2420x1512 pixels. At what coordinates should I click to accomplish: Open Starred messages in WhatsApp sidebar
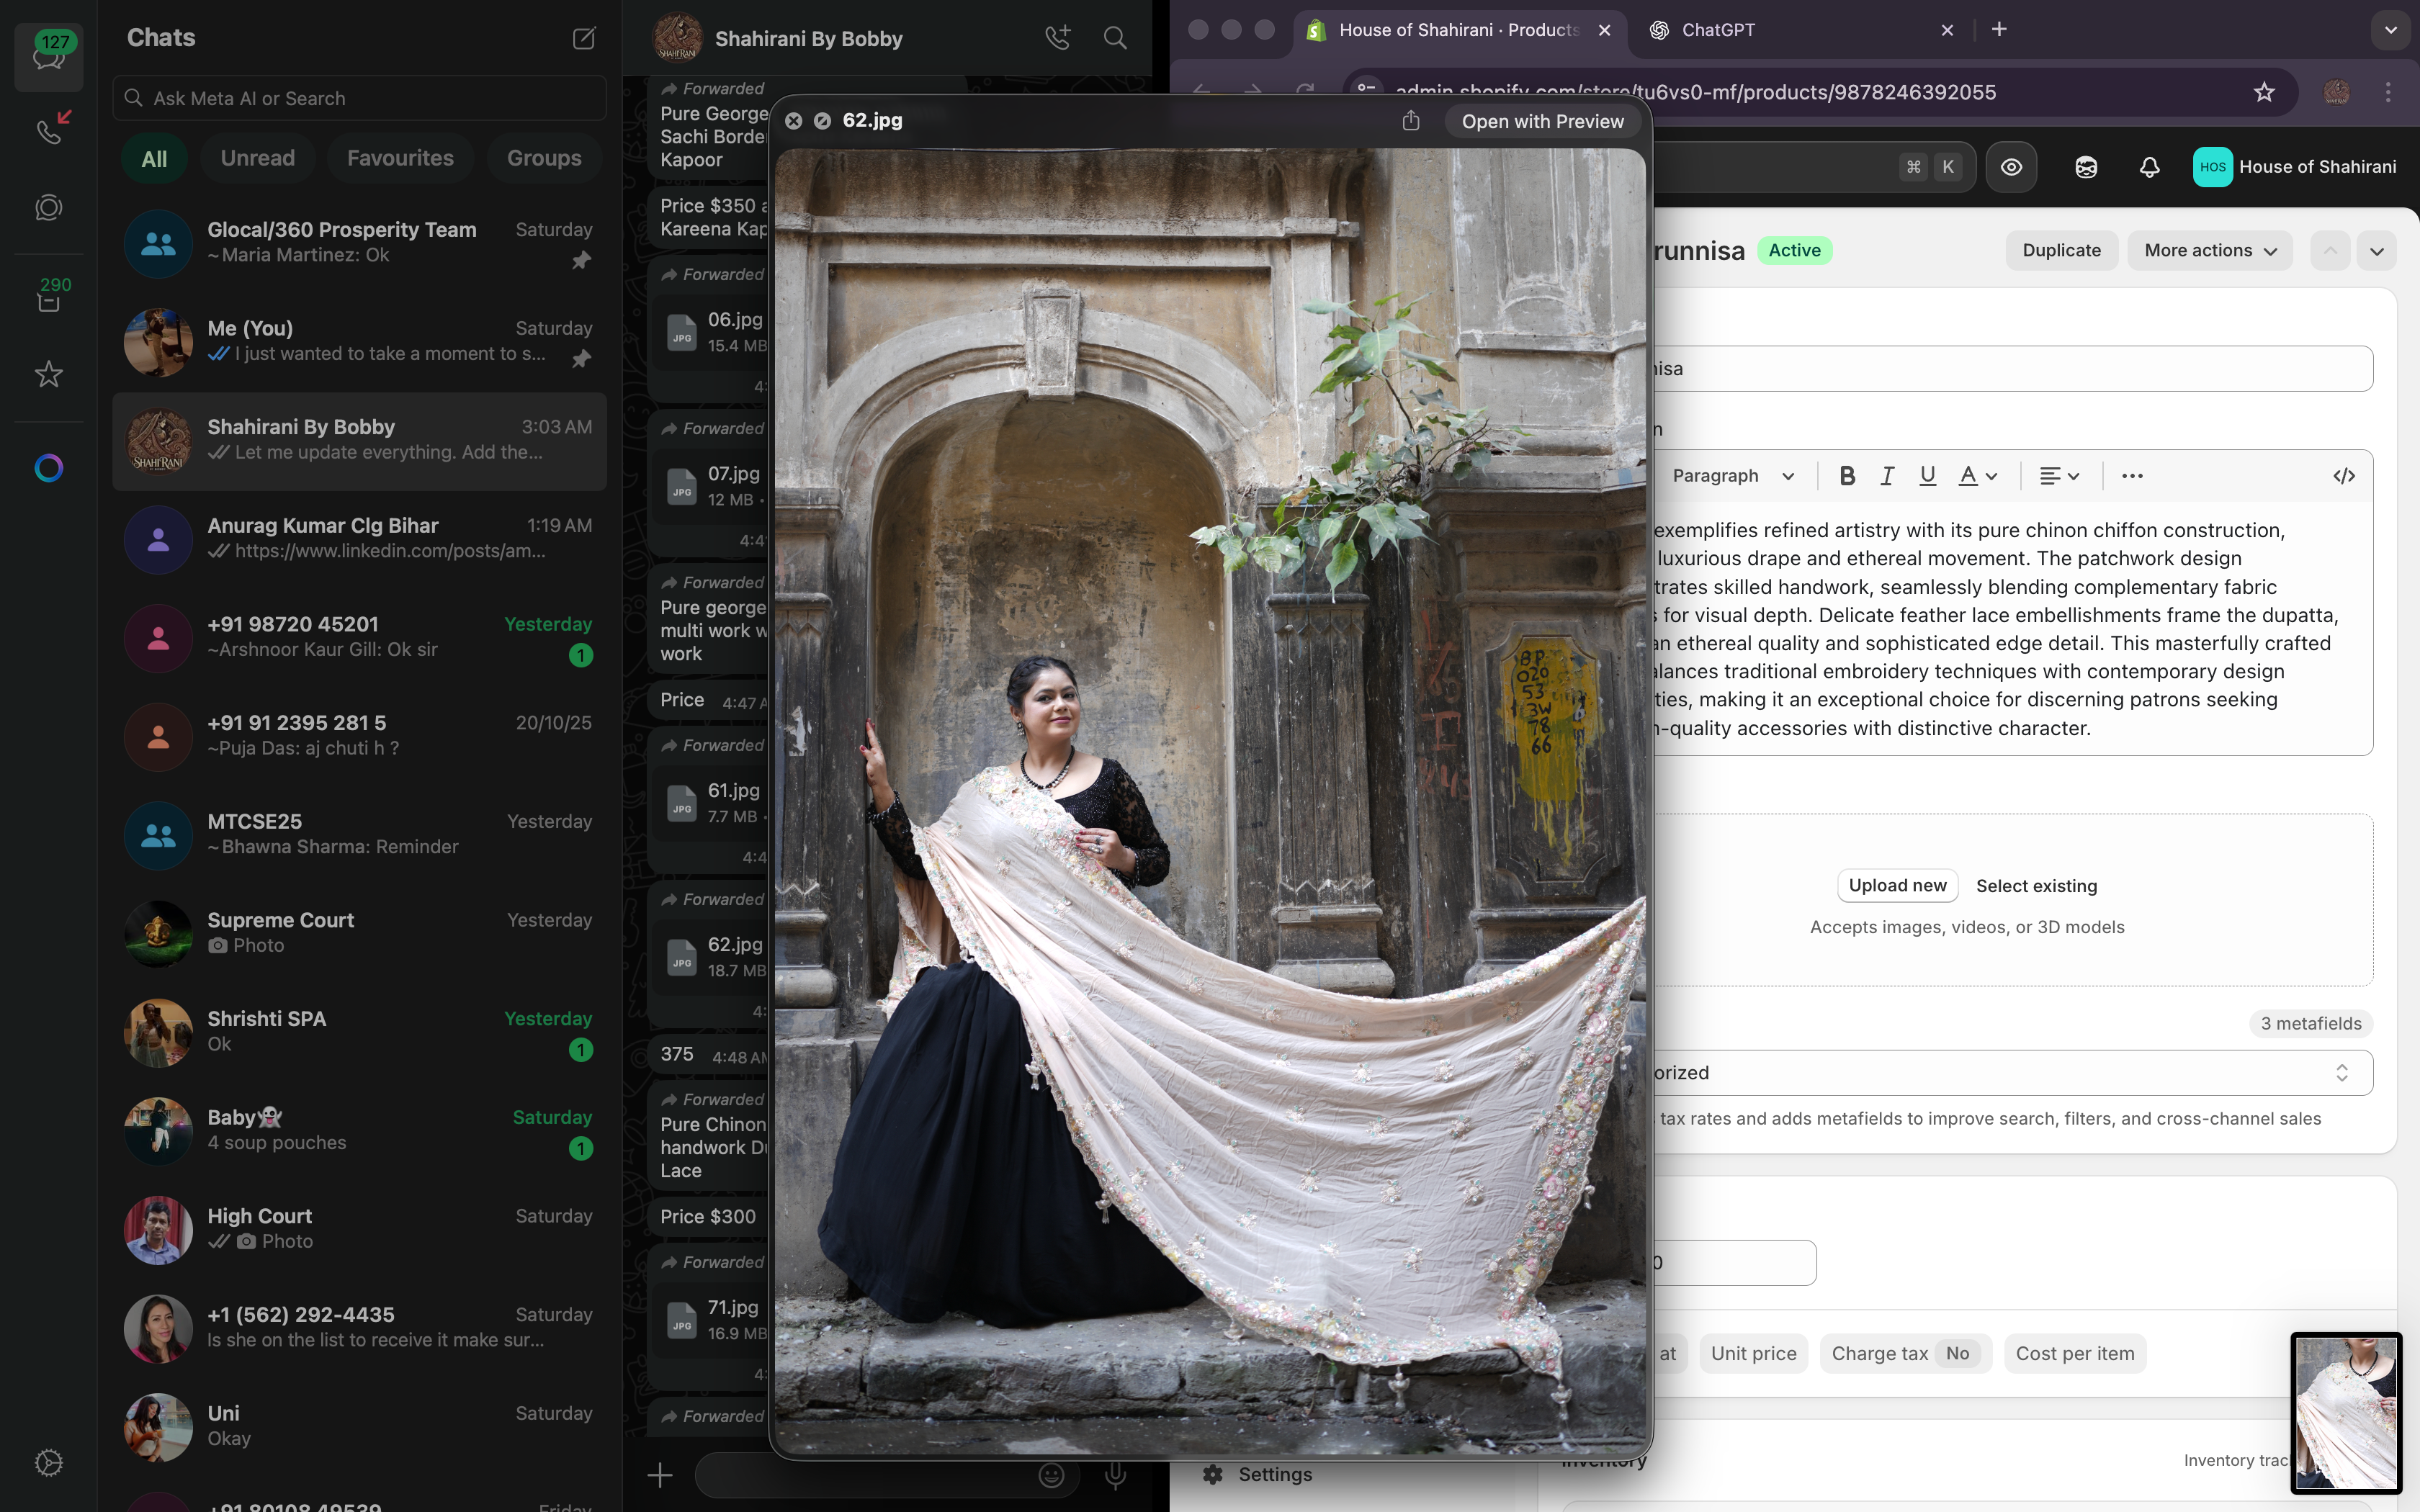tap(49, 374)
